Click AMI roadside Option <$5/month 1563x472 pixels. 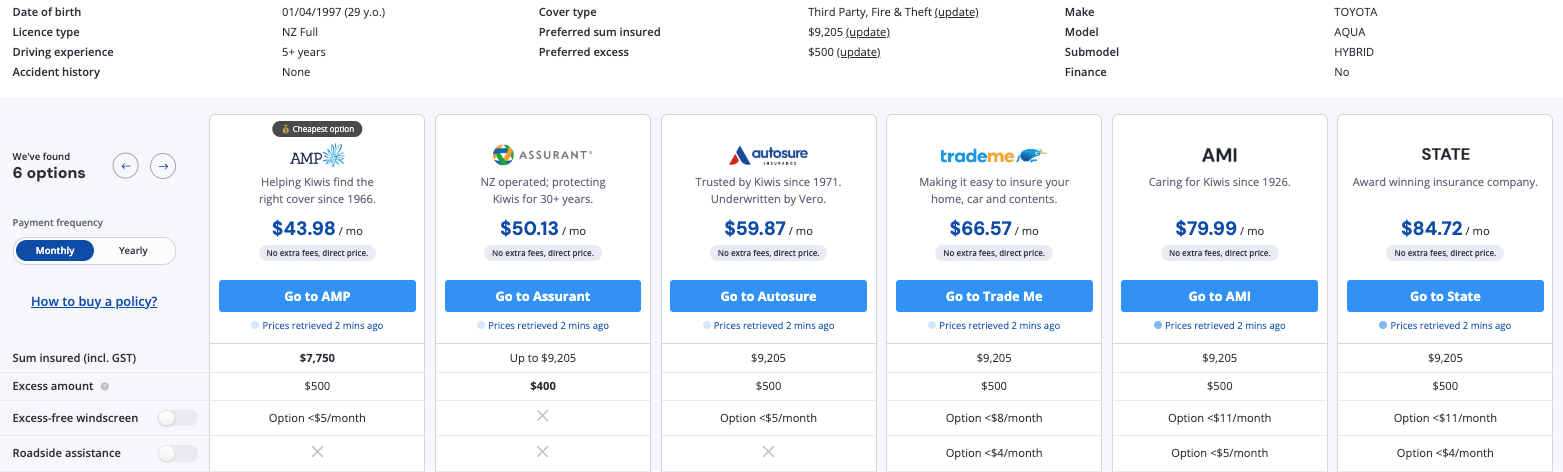pos(1219,453)
